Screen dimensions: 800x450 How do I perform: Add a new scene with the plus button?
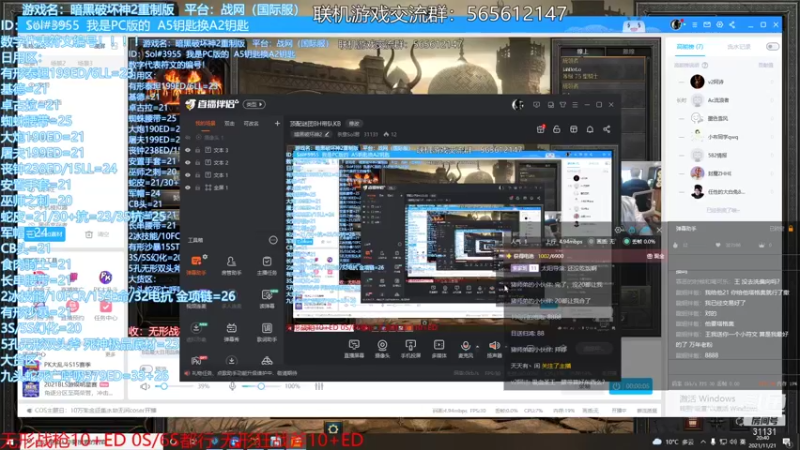coord(277,123)
